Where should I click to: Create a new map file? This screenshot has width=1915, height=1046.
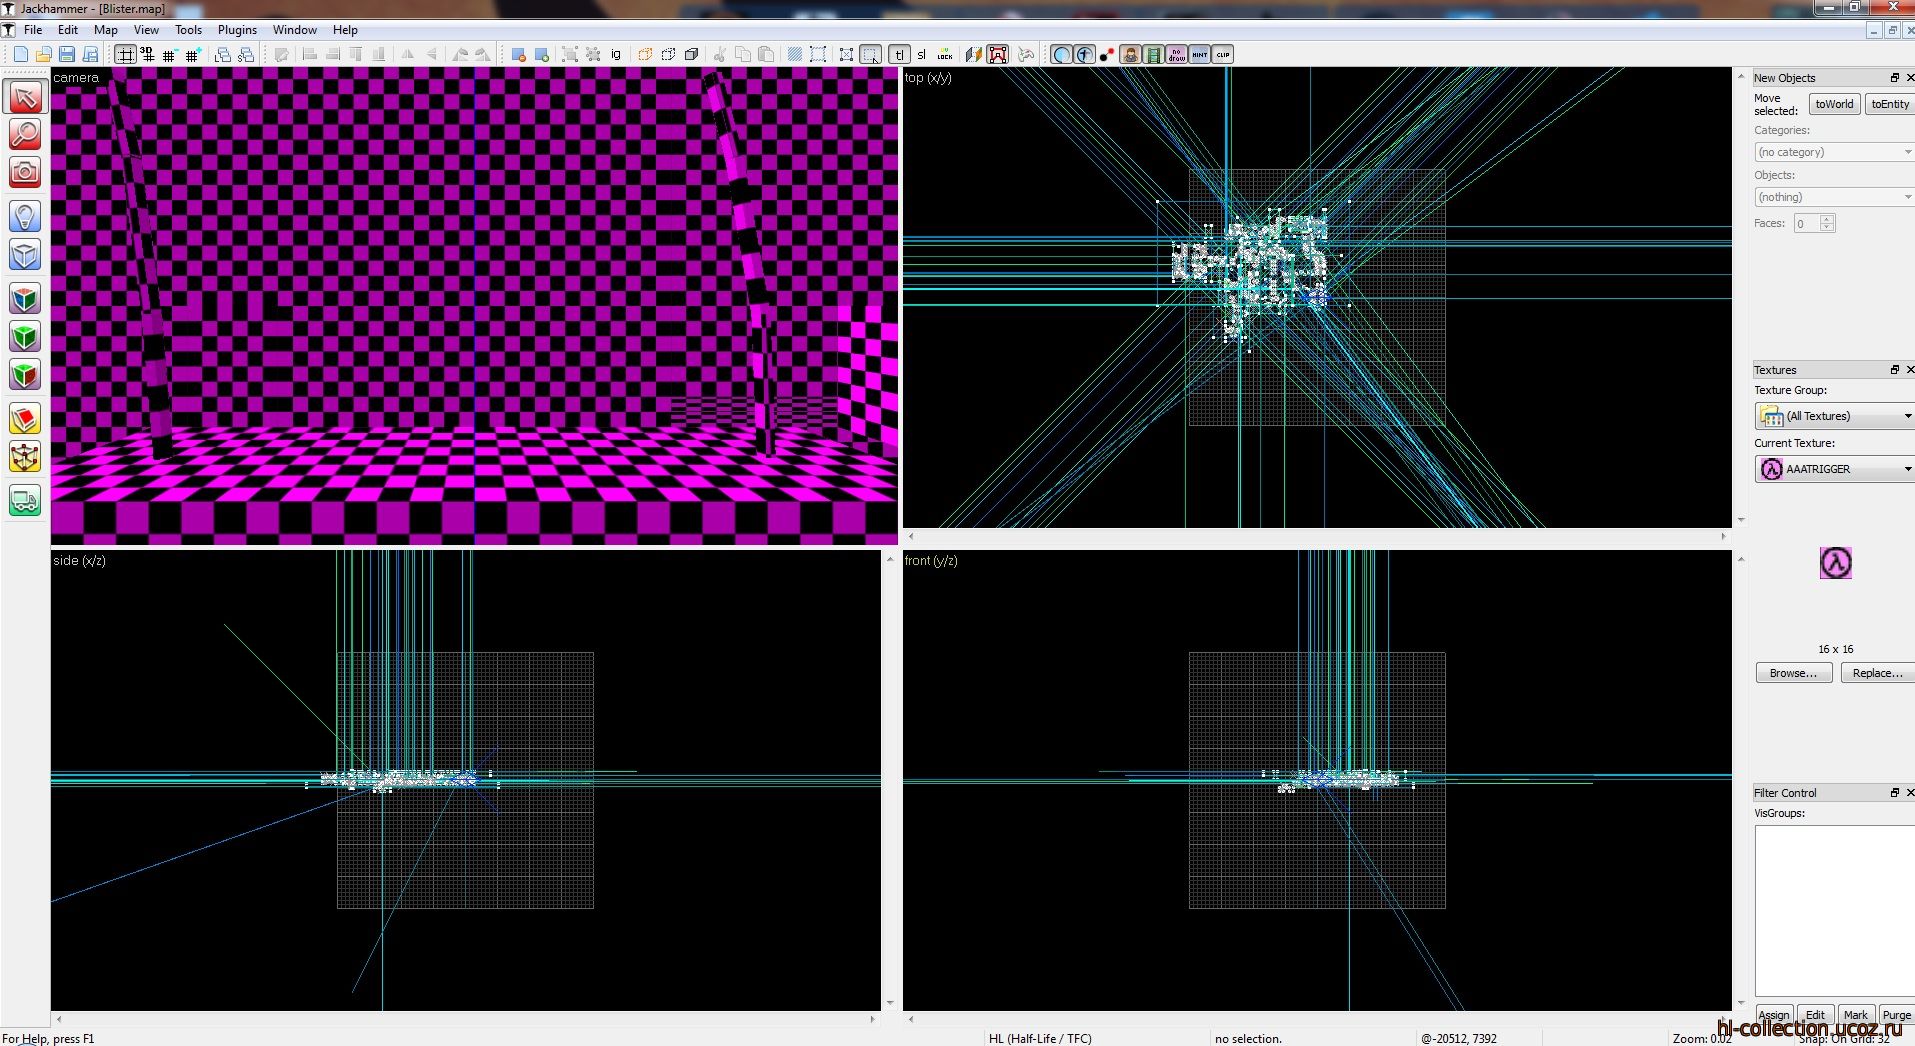pos(21,54)
